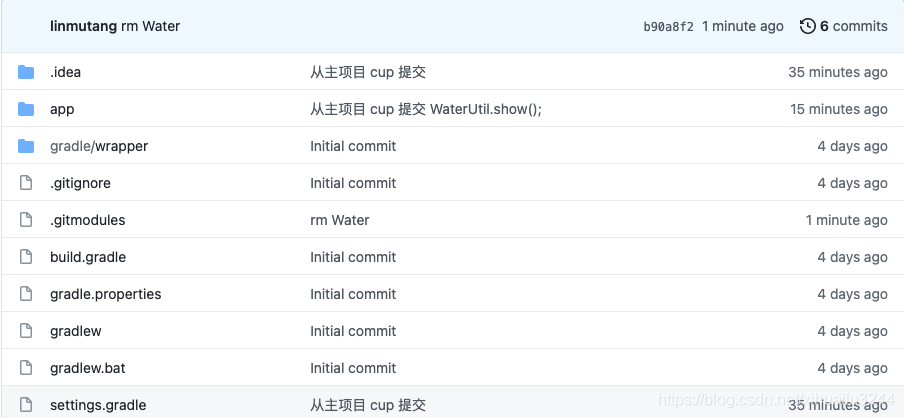
Task: Click the .gitignore file icon
Action: [x=26, y=183]
